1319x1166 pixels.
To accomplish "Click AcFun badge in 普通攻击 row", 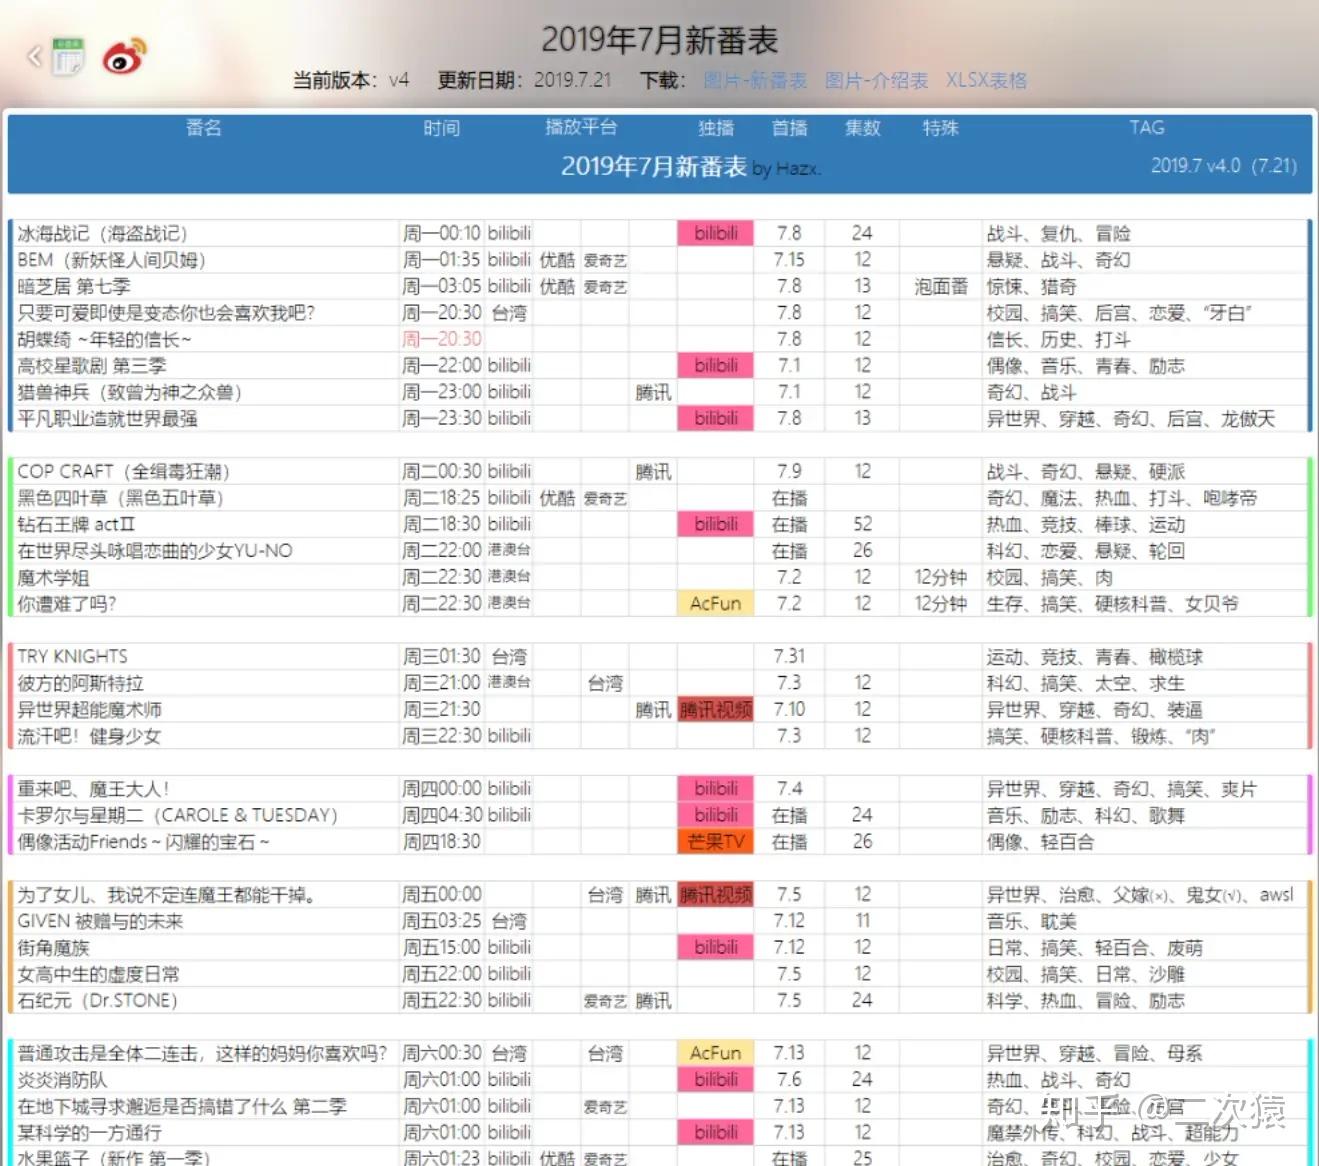I will (716, 1053).
